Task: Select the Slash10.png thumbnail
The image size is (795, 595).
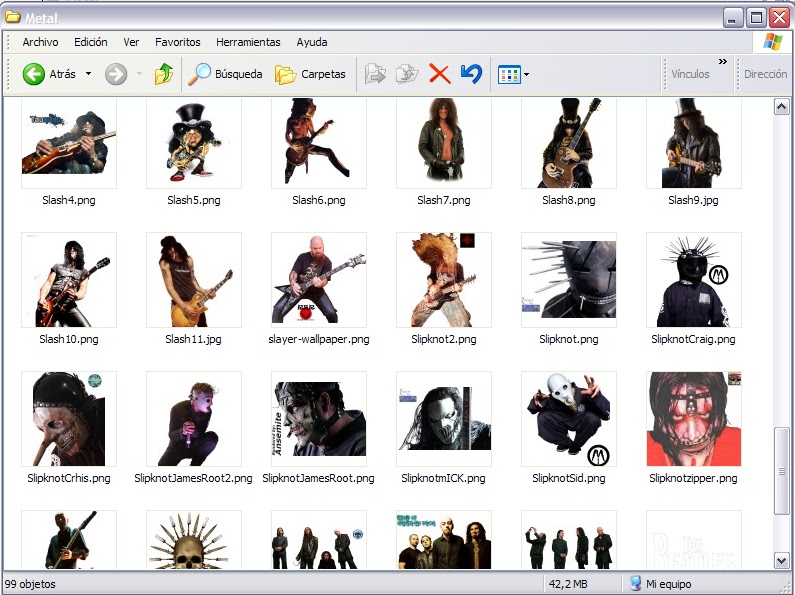Action: (69, 280)
